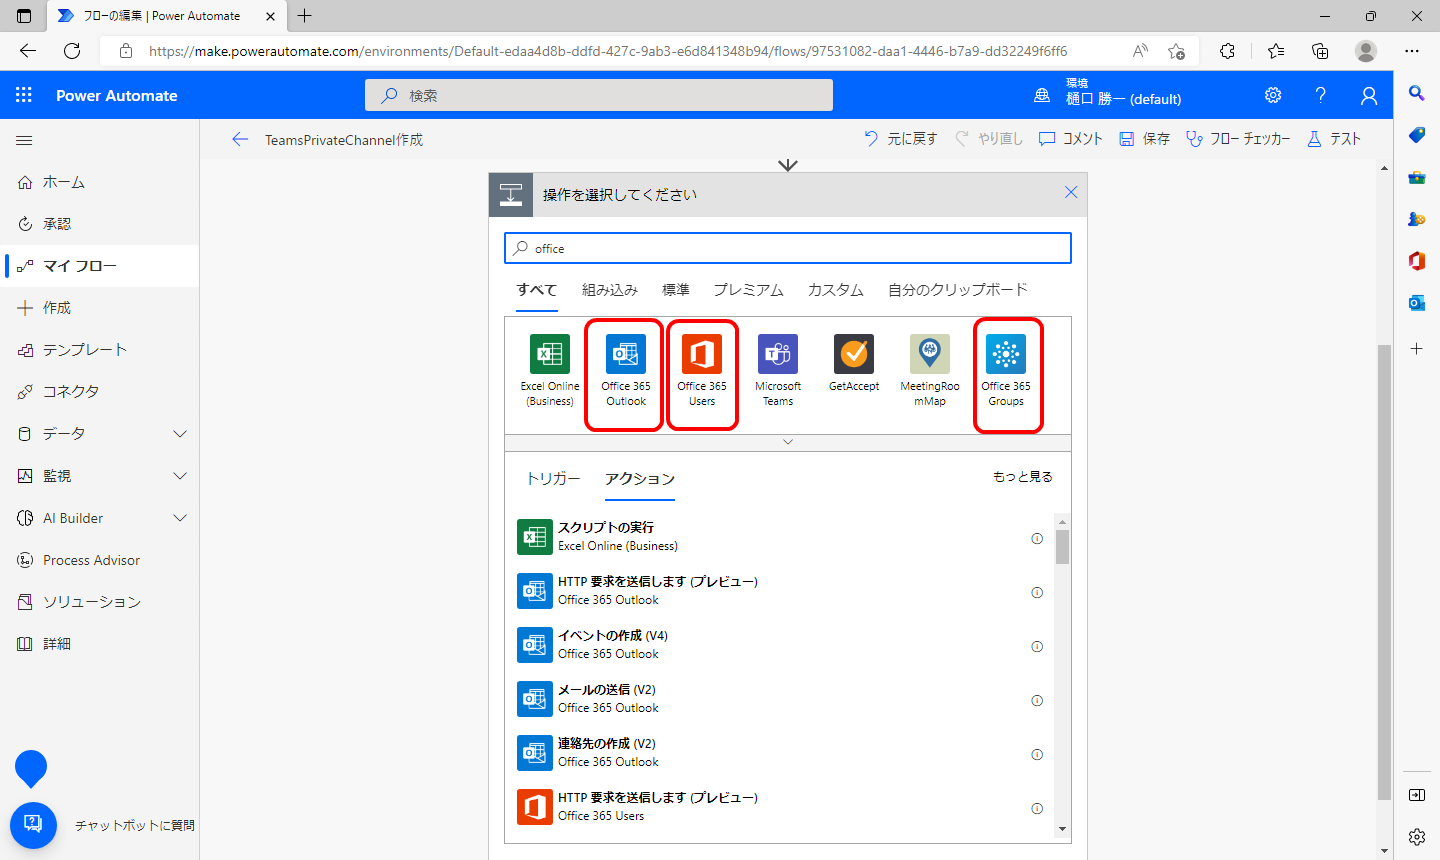Click the 保存 save button
The image size is (1440, 860).
point(1145,139)
